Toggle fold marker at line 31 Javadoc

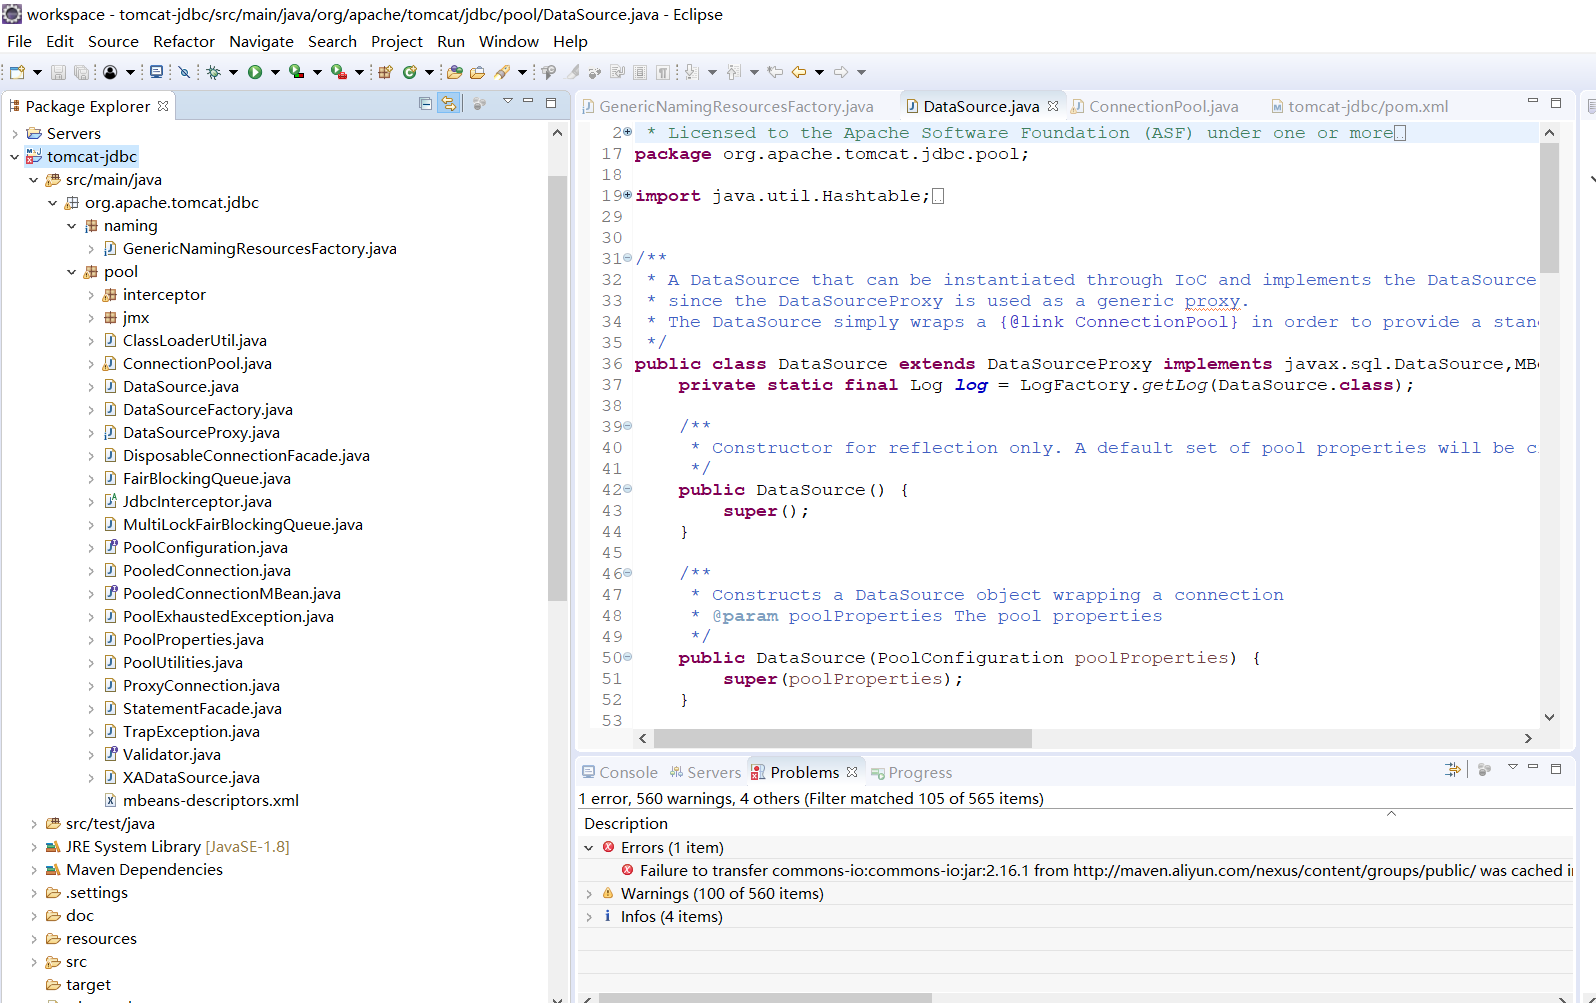tap(628, 258)
